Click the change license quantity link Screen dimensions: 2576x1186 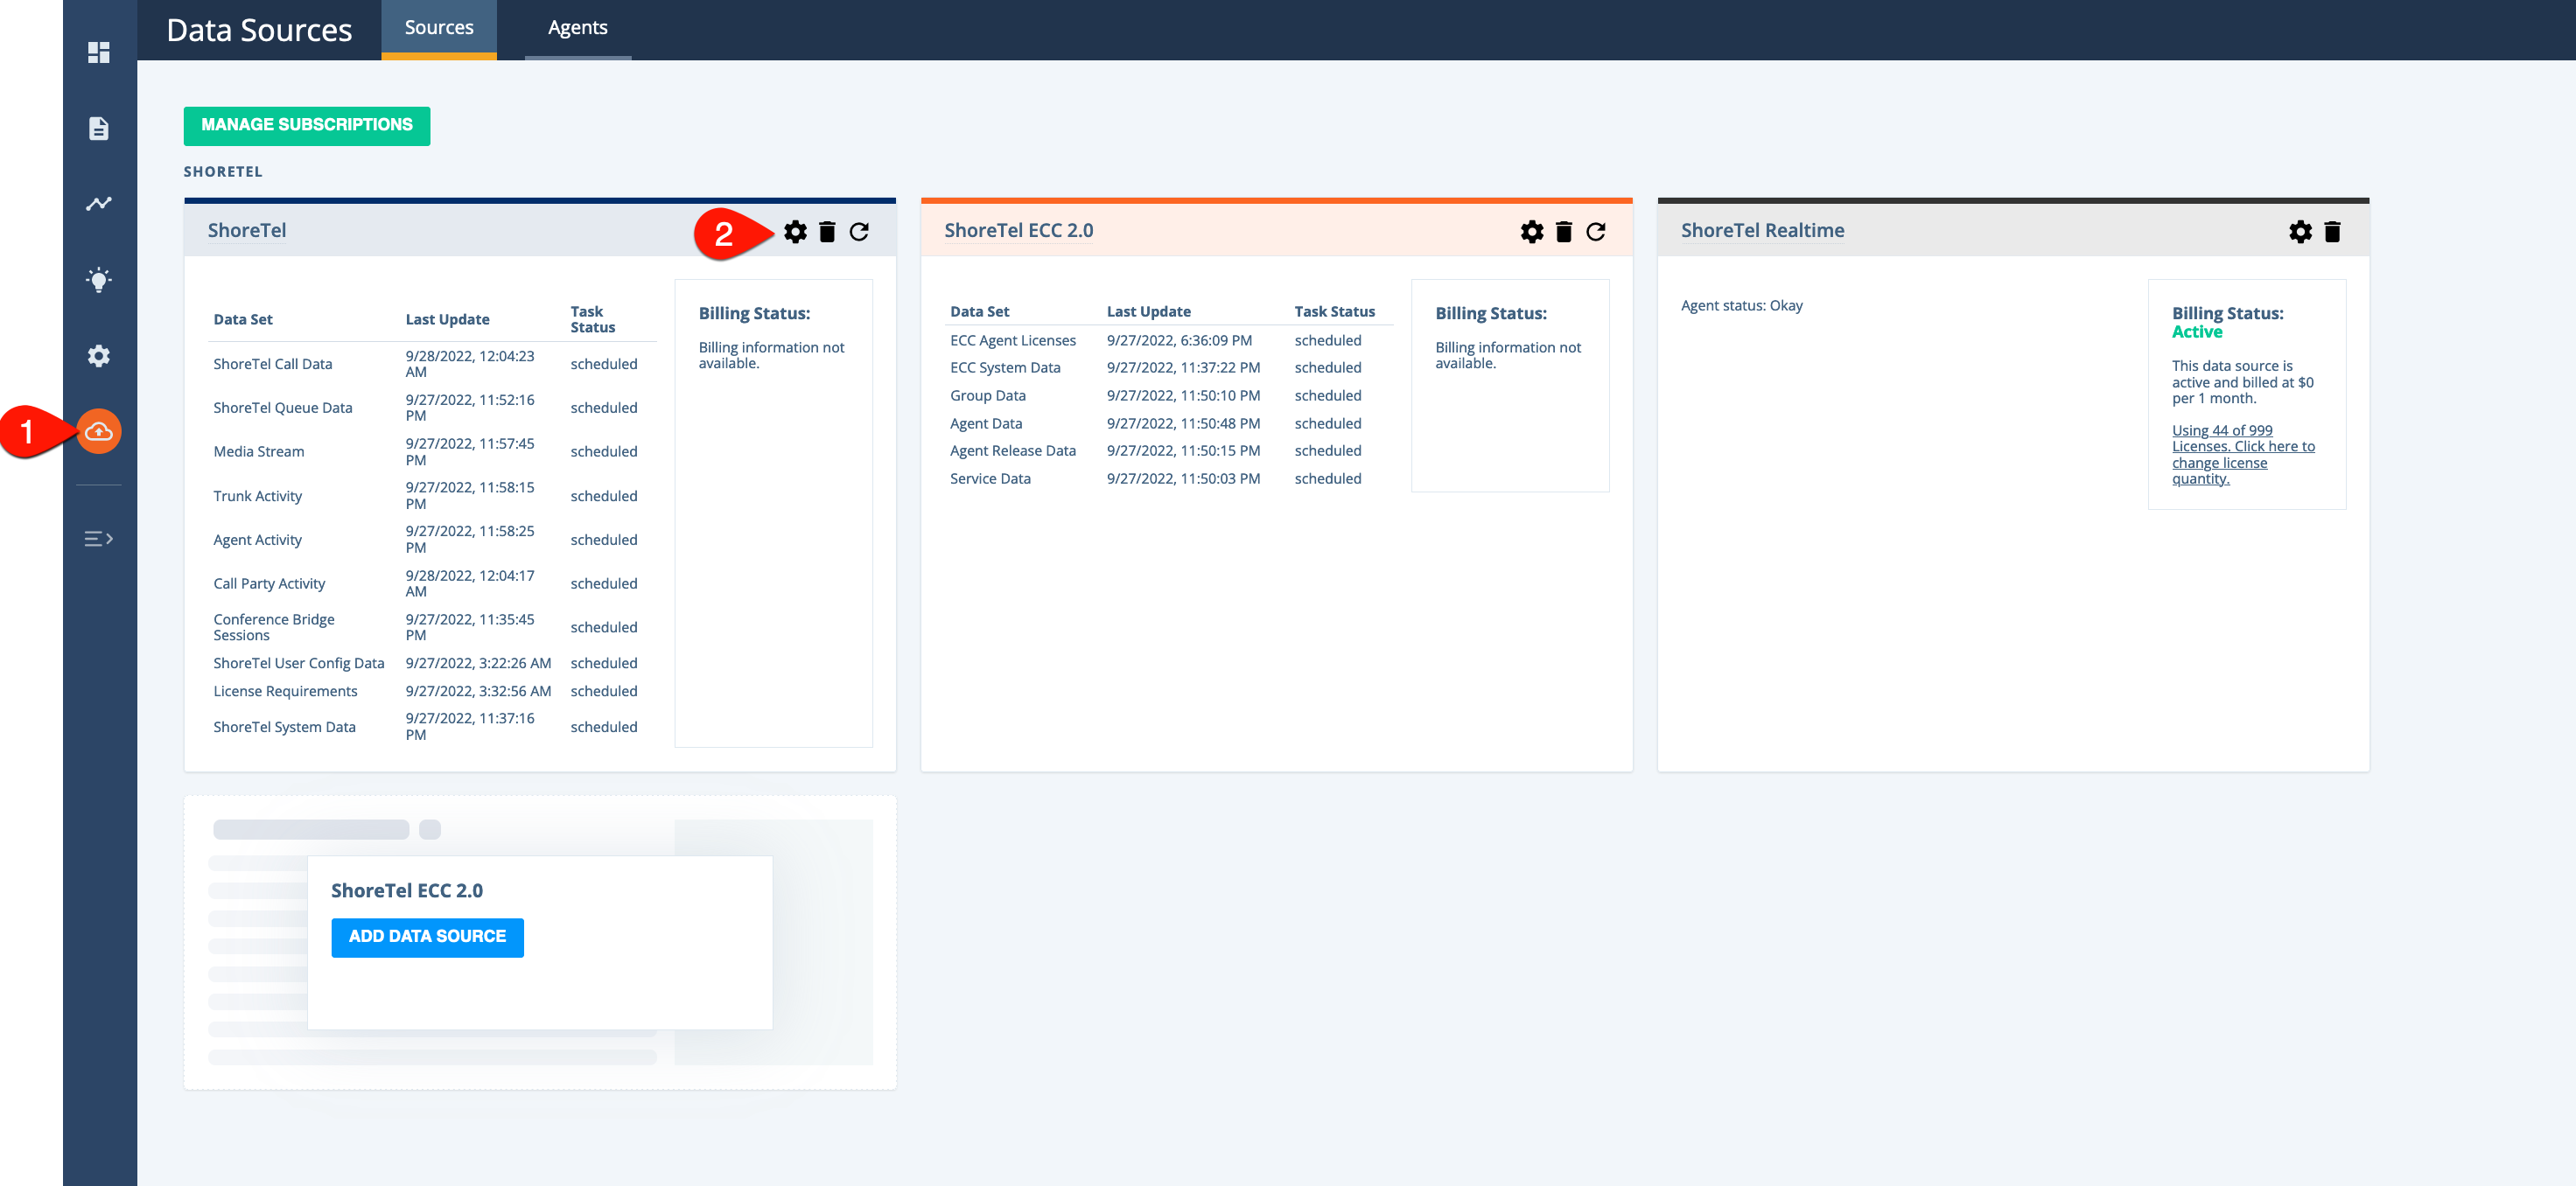coord(2243,454)
